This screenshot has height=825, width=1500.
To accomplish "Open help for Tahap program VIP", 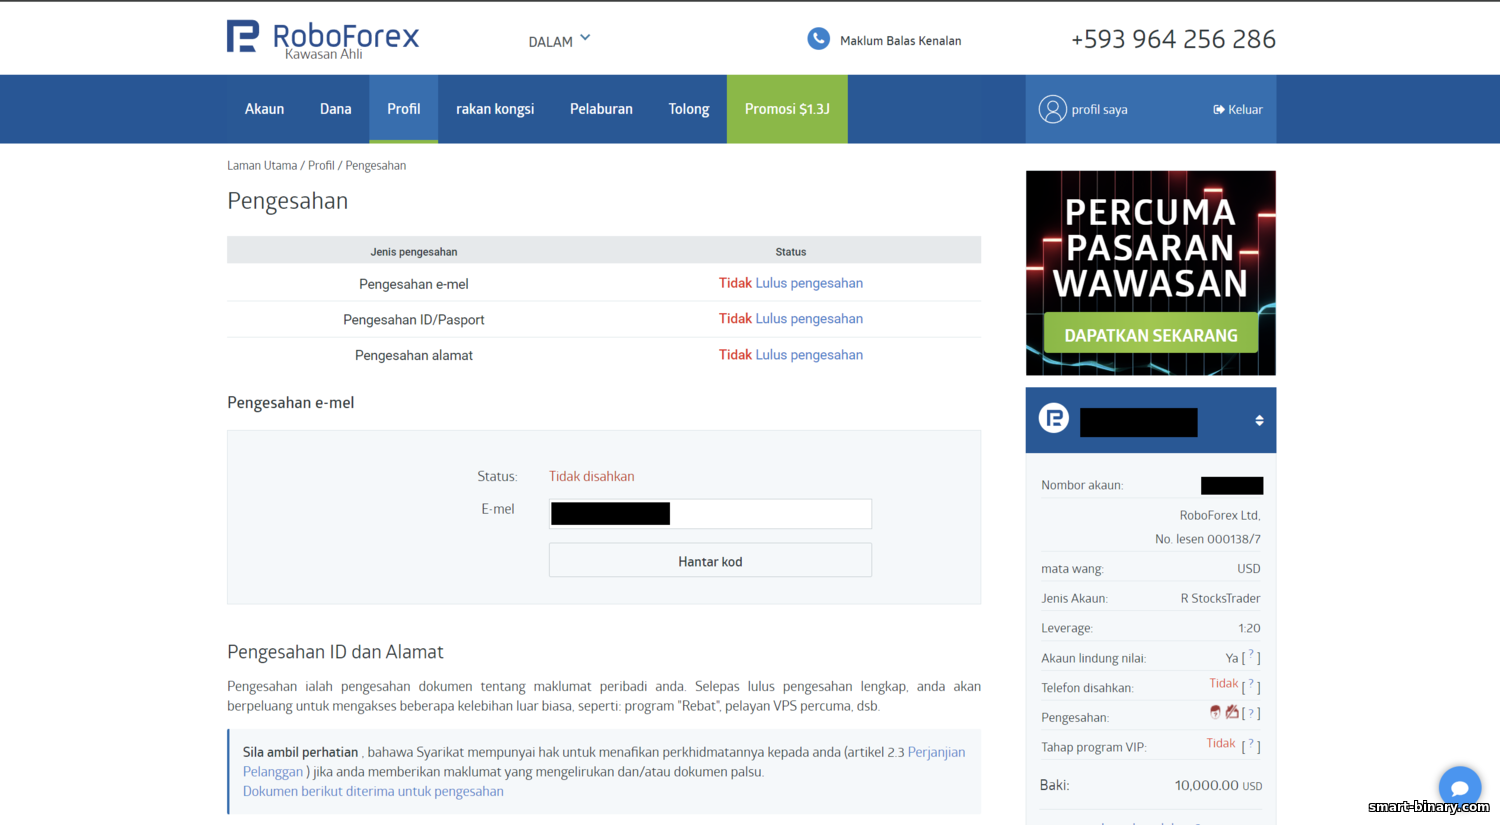I will click(x=1251, y=745).
